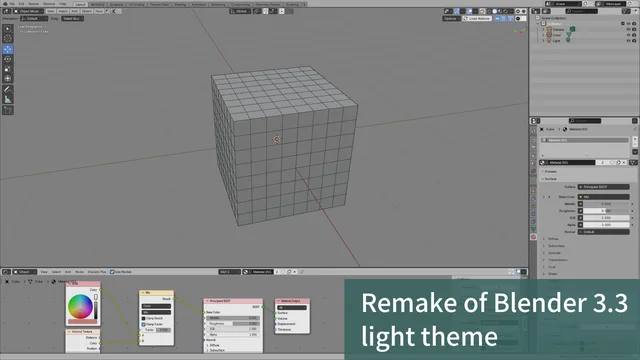Select the Add Cube tool
This screenshot has height=360, width=640.
[x=8, y=110]
